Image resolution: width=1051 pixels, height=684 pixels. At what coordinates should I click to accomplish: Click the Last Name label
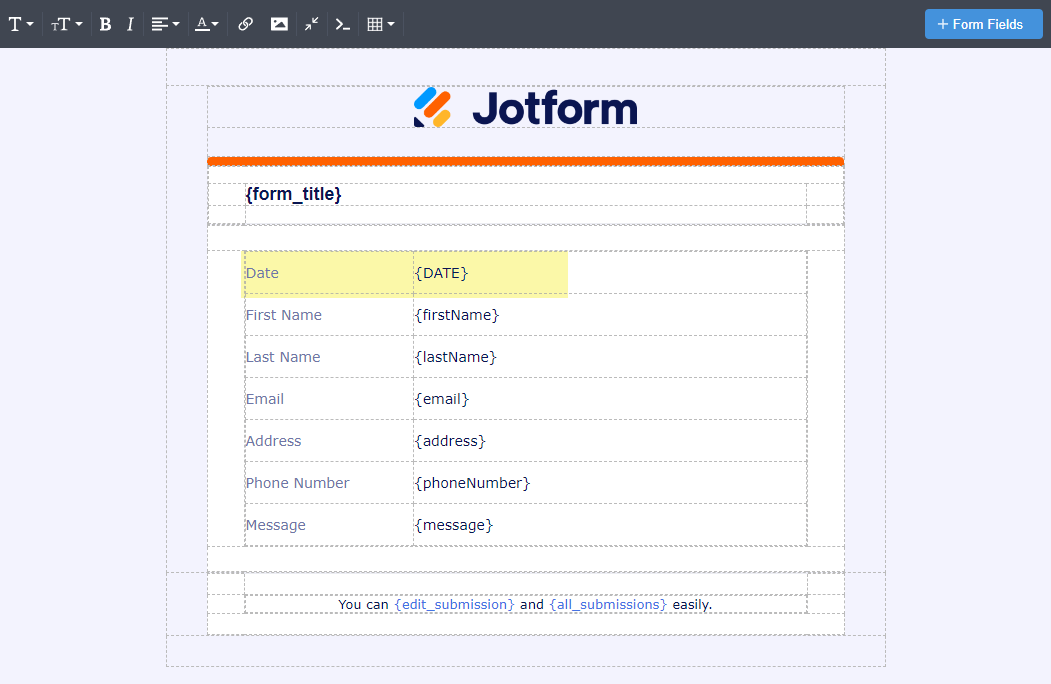(283, 357)
